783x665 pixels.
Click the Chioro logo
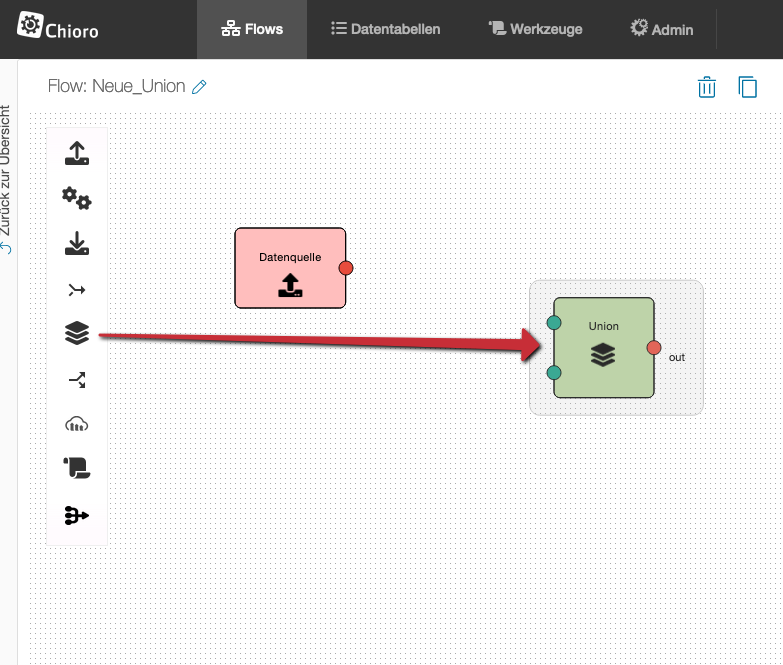tap(60, 27)
